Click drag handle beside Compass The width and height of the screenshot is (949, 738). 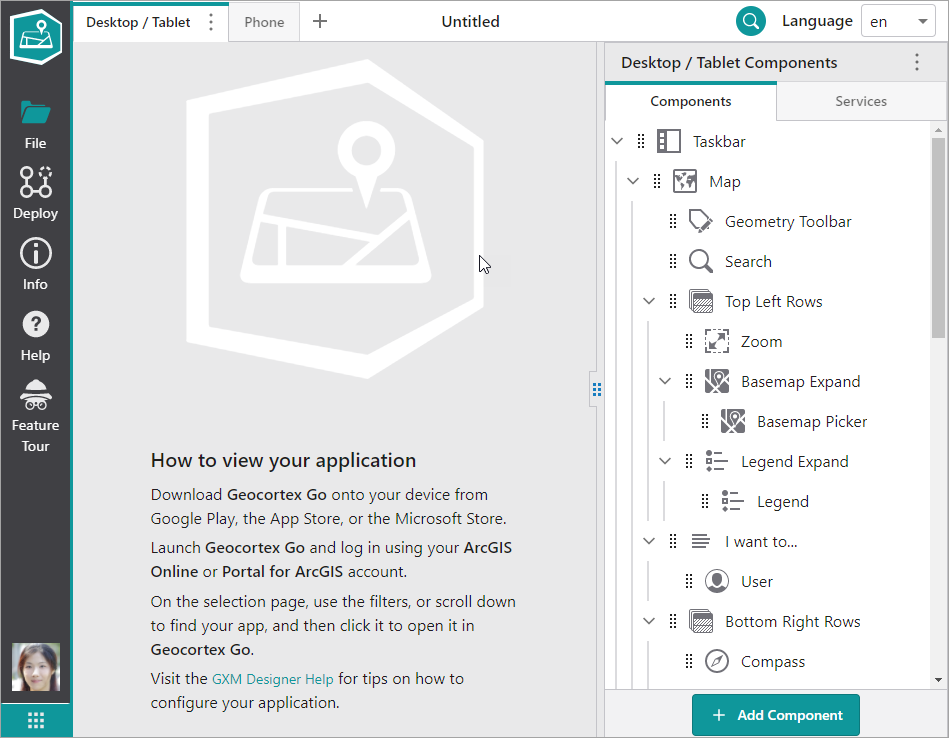tap(688, 661)
